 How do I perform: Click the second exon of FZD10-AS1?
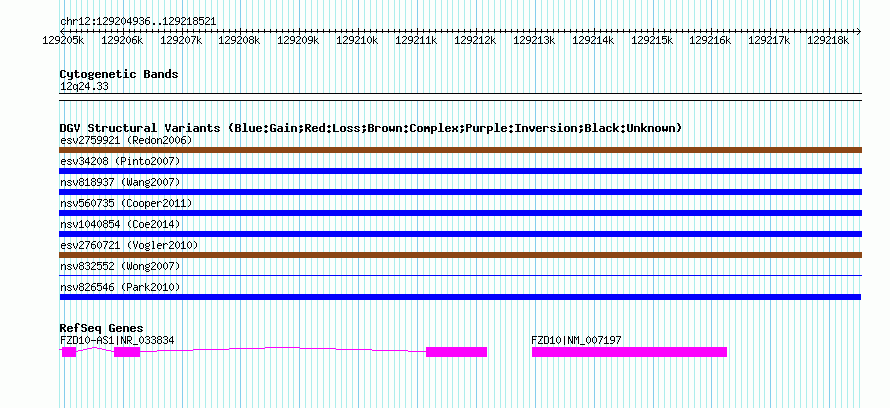coord(127,352)
